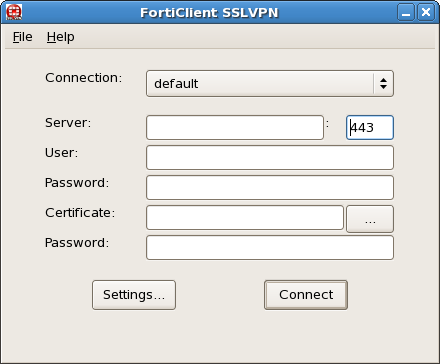Click the Connection: label
This screenshot has width=440, height=364.
tap(84, 78)
